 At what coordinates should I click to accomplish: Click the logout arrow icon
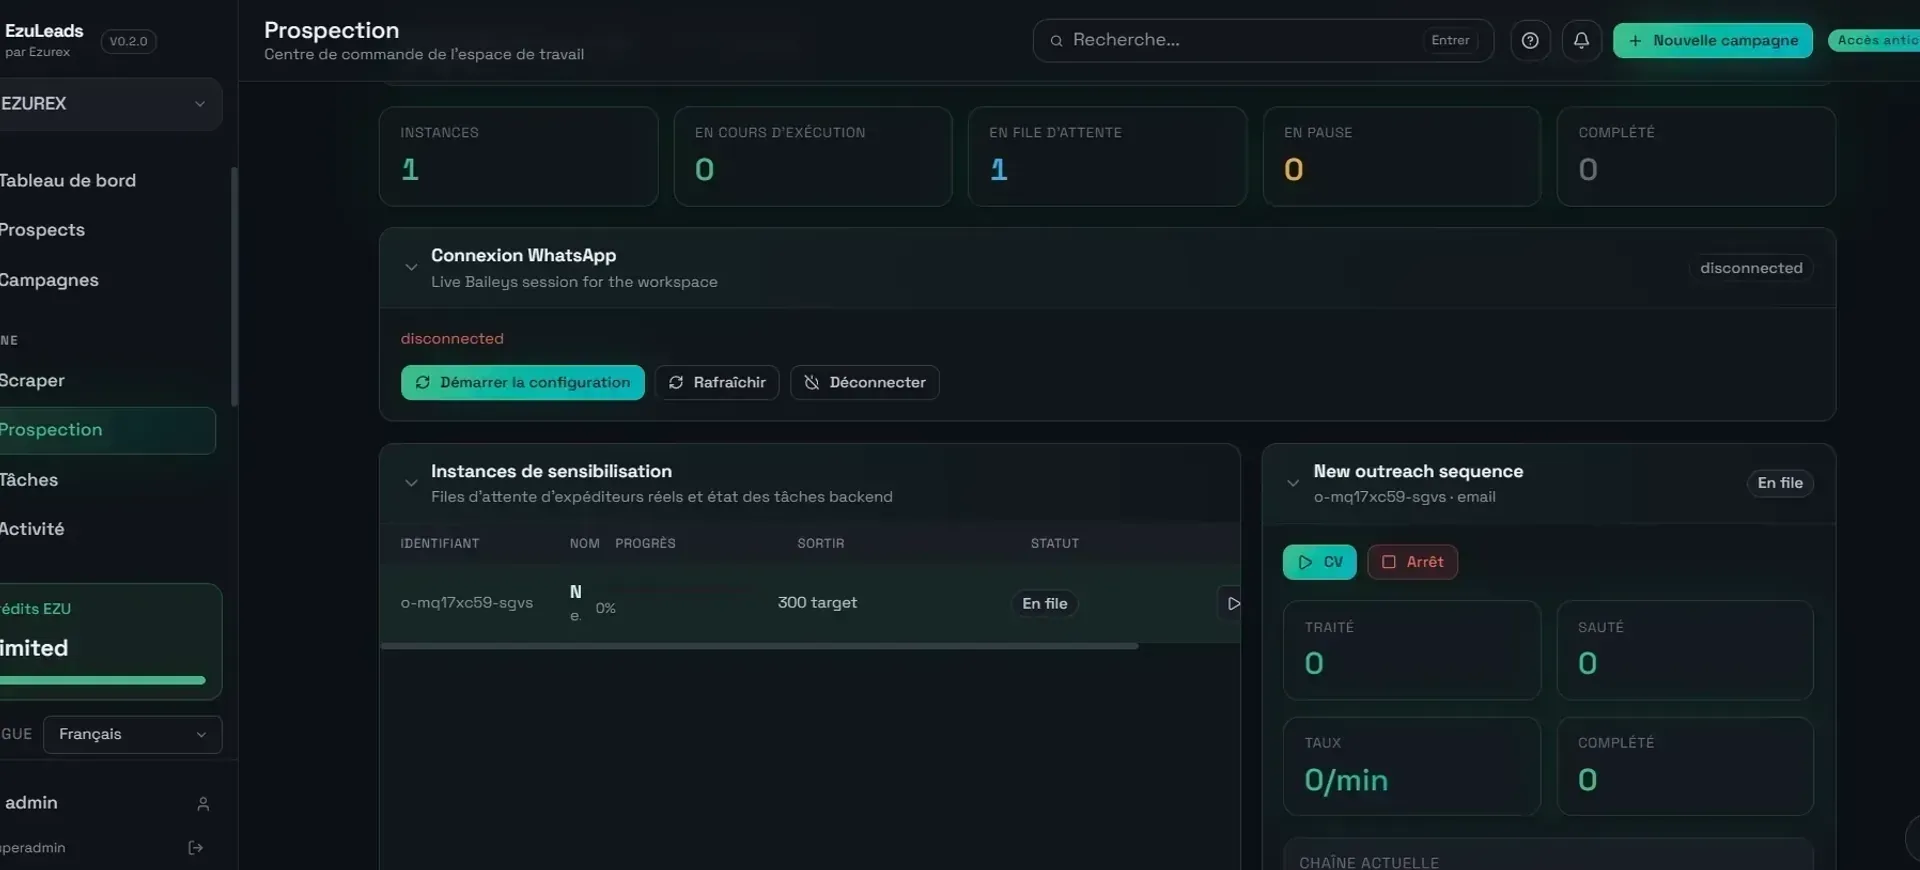[x=195, y=848]
